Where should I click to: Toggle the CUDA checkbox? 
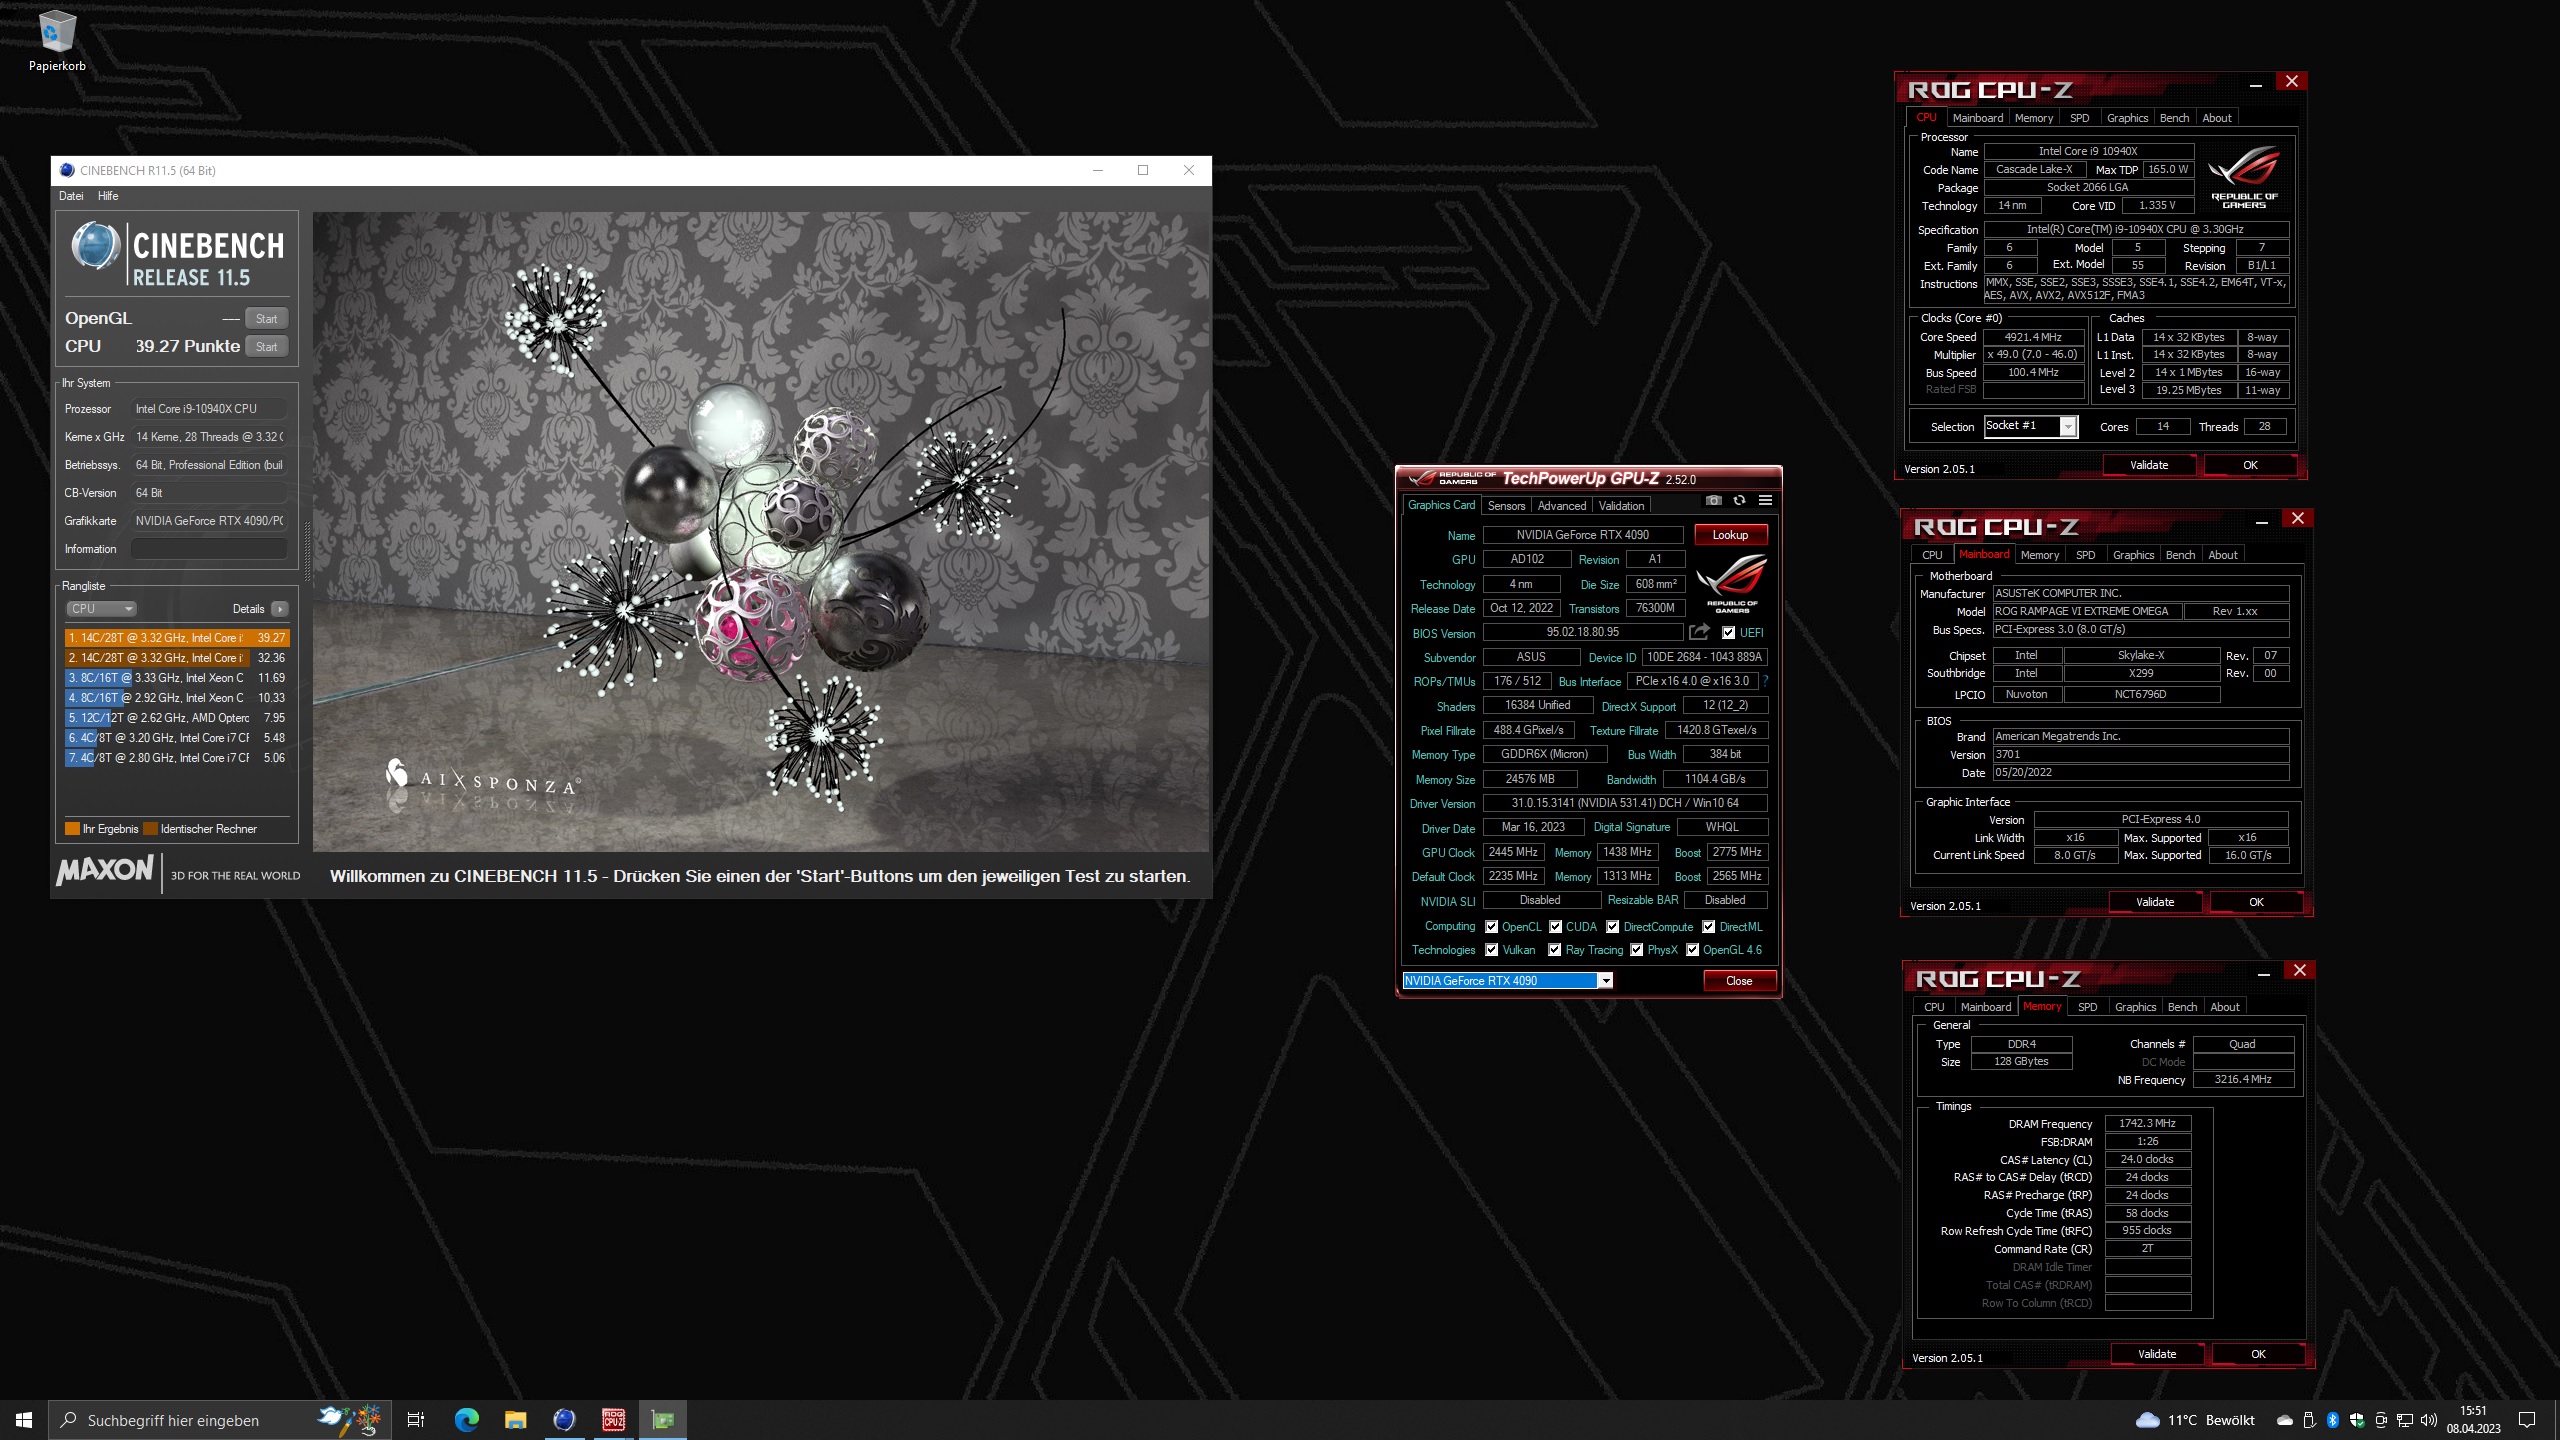coord(1555,927)
